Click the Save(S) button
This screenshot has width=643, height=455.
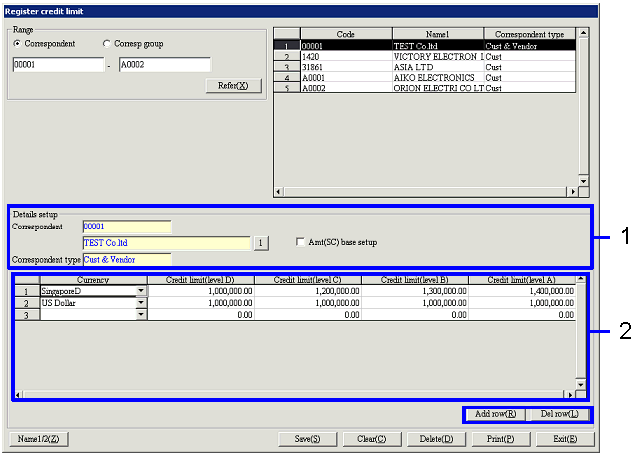point(307,438)
